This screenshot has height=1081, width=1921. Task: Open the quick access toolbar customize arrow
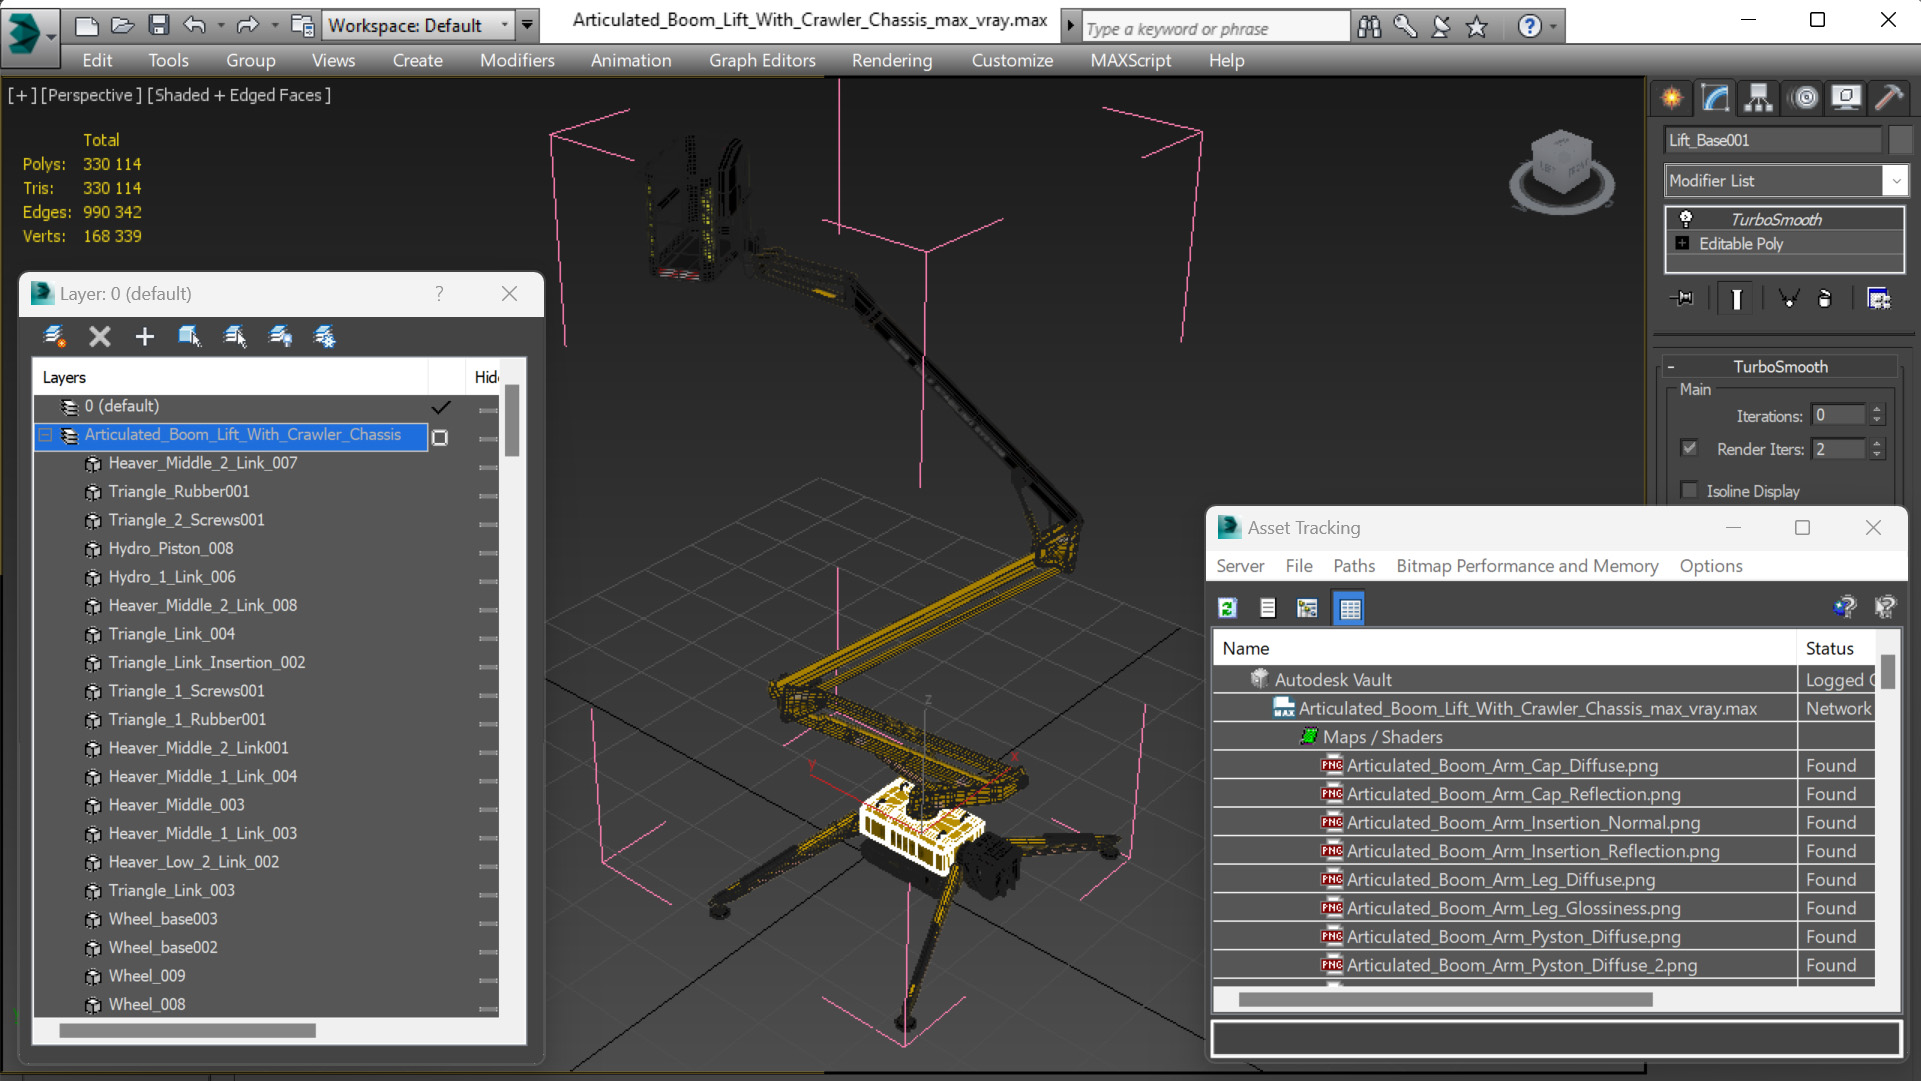(527, 25)
